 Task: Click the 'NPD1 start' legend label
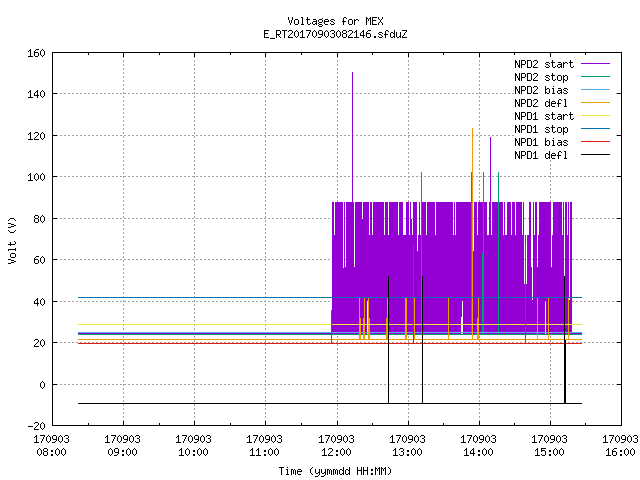click(544, 116)
